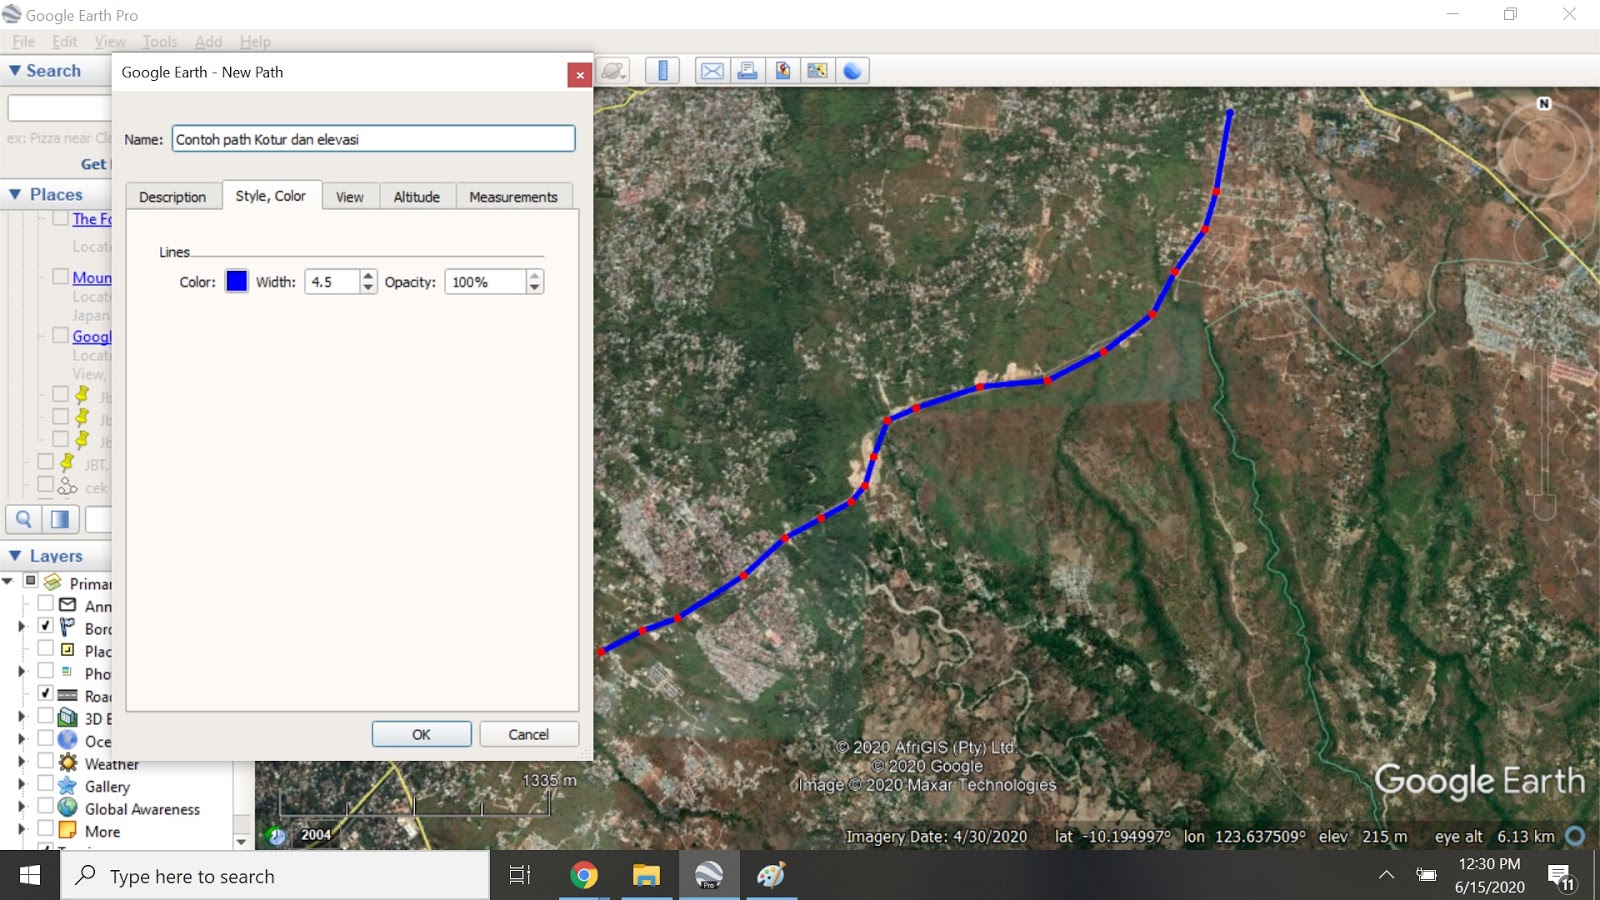Click the path Name input field
This screenshot has width=1600, height=900.
(374, 139)
